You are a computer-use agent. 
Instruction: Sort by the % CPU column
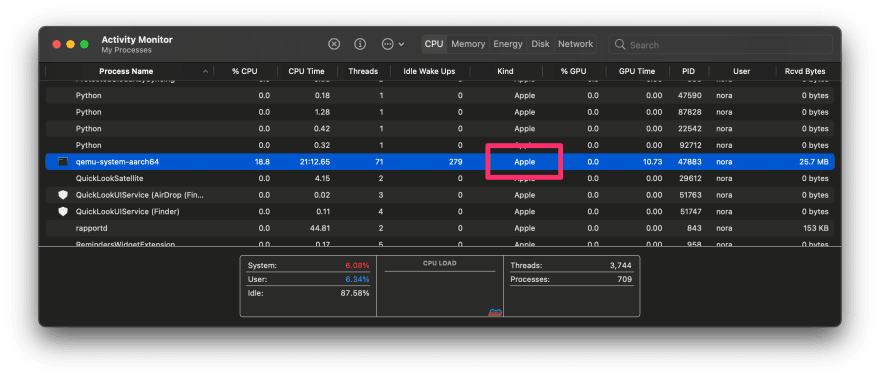click(245, 71)
